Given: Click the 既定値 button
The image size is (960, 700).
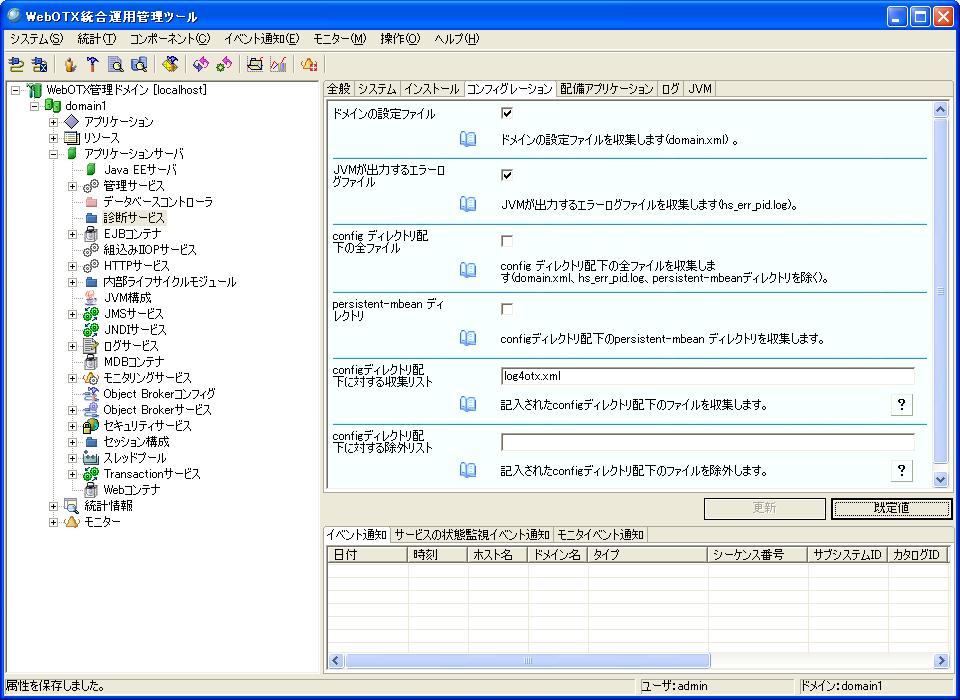Looking at the screenshot, I should pyautogui.click(x=891, y=508).
